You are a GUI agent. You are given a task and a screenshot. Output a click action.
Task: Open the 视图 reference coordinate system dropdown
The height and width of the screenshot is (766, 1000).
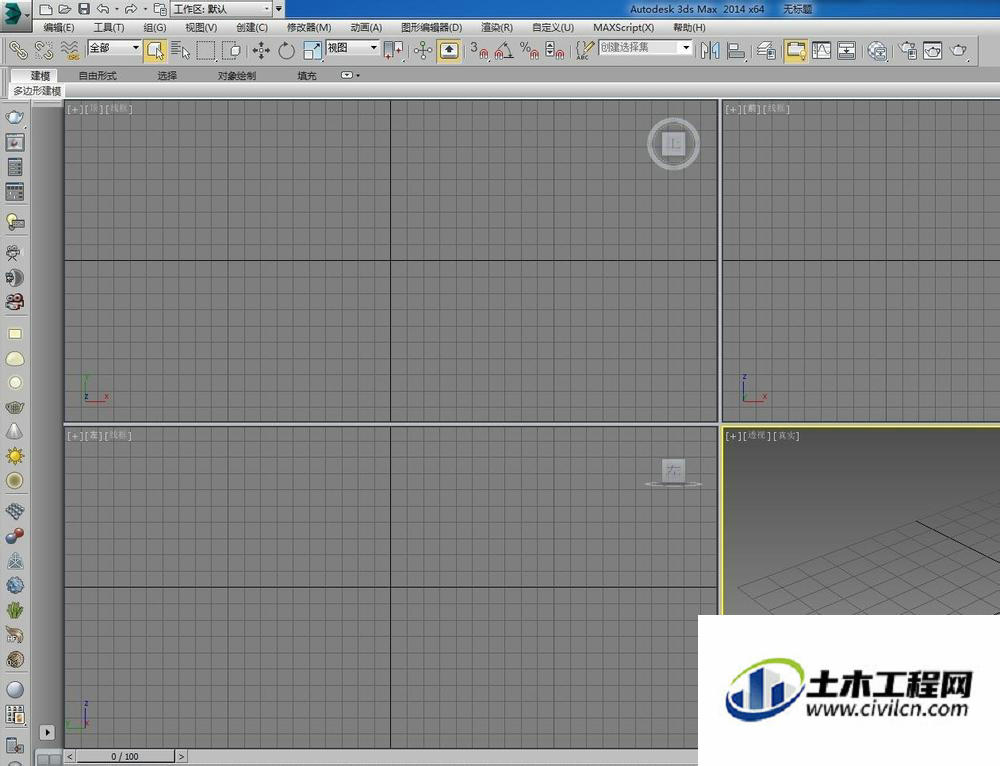click(x=352, y=48)
